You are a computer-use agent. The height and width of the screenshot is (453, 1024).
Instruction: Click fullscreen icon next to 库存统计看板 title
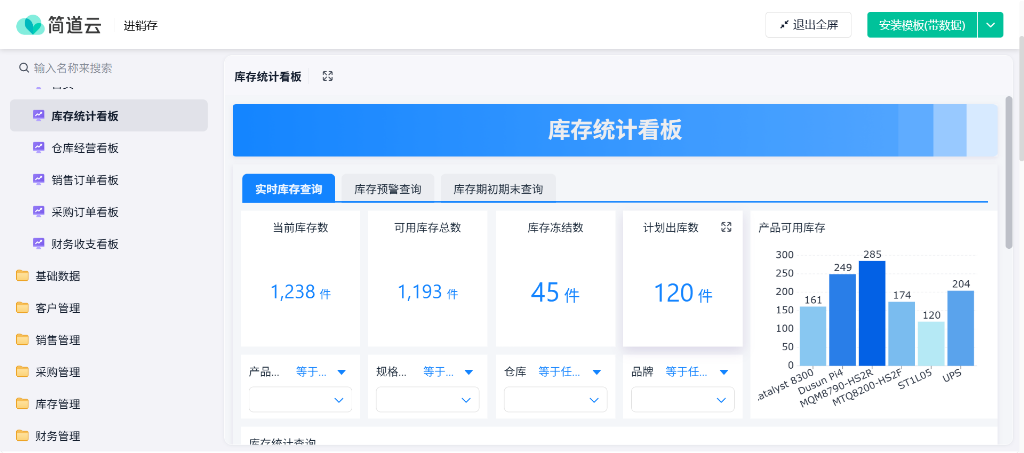pyautogui.click(x=328, y=76)
